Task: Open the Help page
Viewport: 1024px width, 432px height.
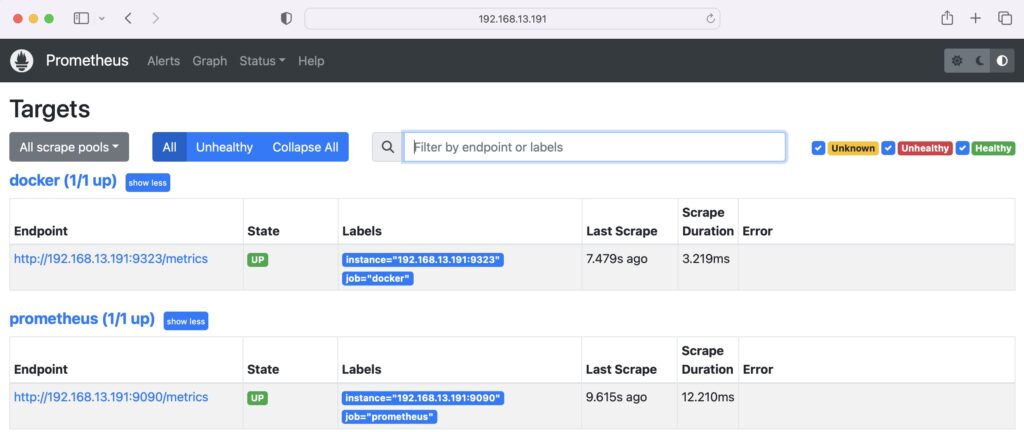Action: click(311, 61)
